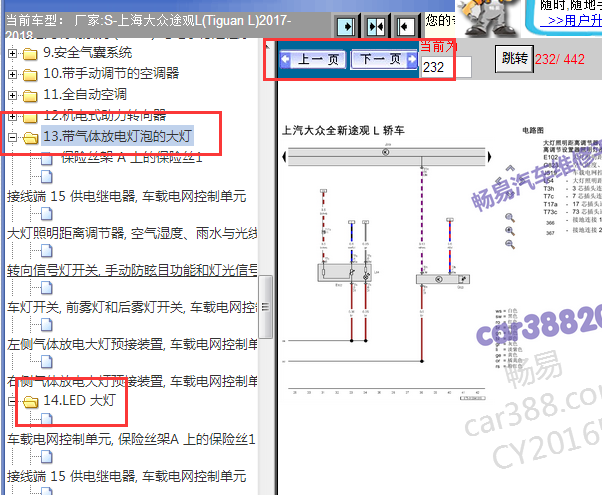Click document icon above 车灯开关
Image resolution: width=602 pixels, height=495 pixels.
point(46,288)
